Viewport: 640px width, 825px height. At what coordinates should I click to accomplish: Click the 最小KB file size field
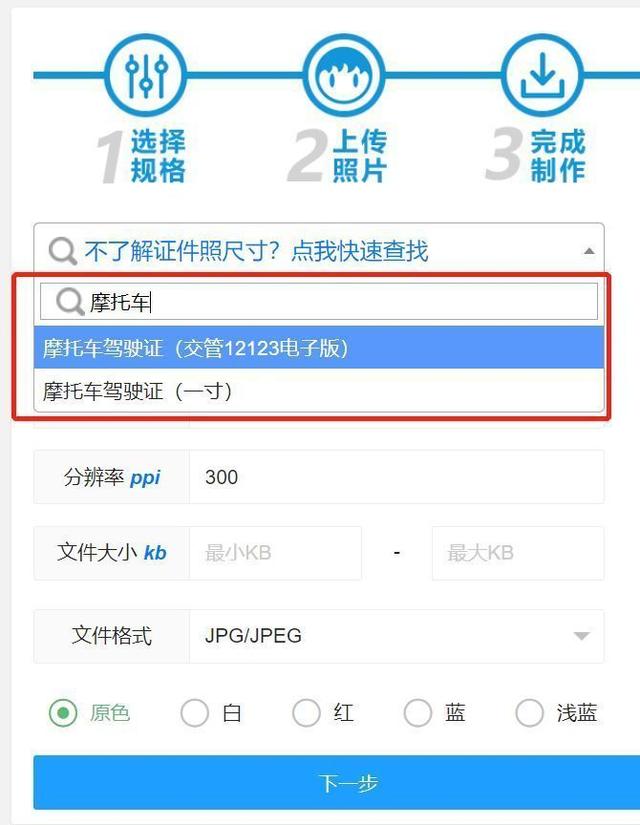tap(275, 553)
